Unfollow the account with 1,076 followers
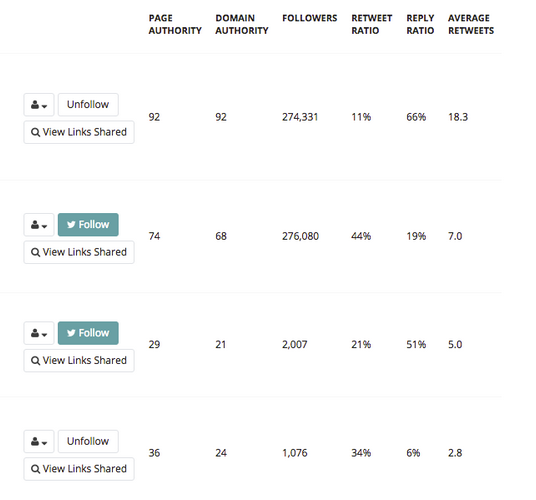This screenshot has height=500, width=536. pyautogui.click(x=88, y=442)
